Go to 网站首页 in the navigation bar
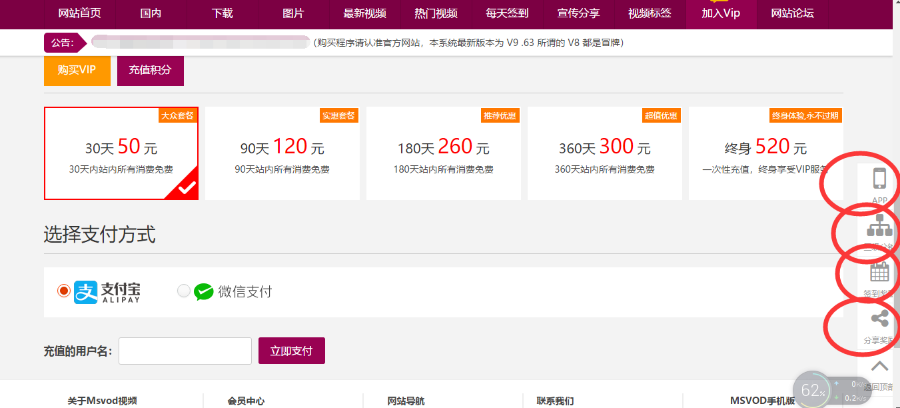 coord(79,14)
